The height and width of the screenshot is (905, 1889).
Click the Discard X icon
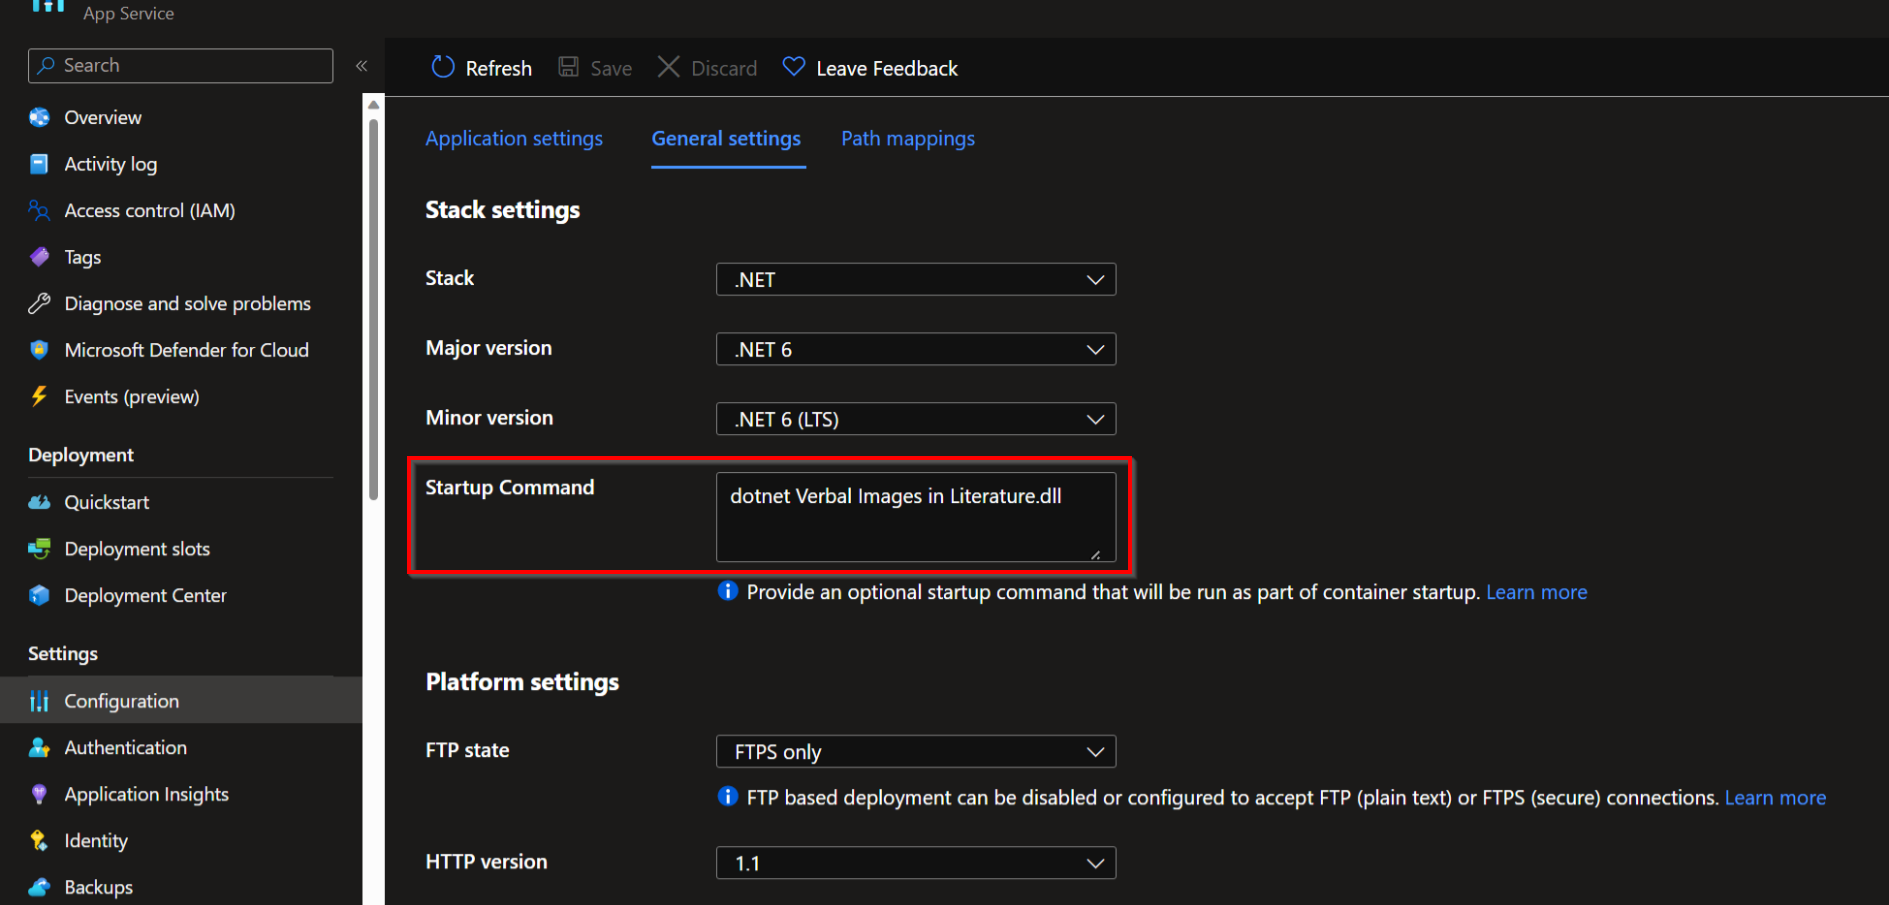click(x=668, y=67)
